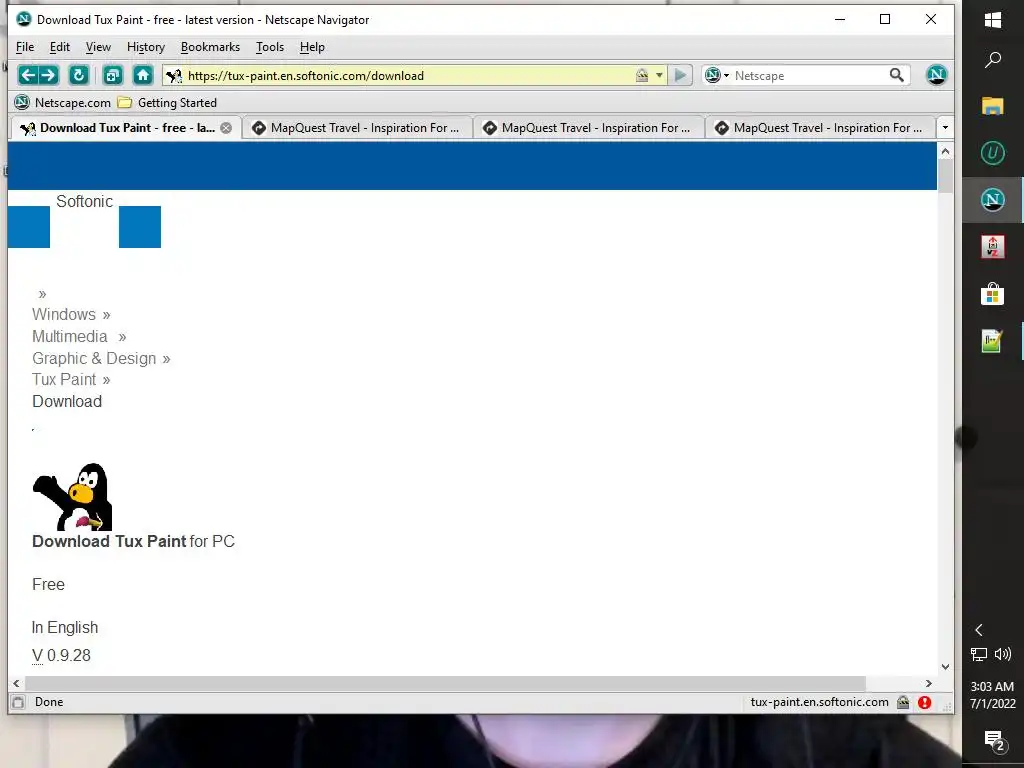Screen dimensions: 1024x768
Task: Open Windows Search from the taskbar
Action: point(993,60)
